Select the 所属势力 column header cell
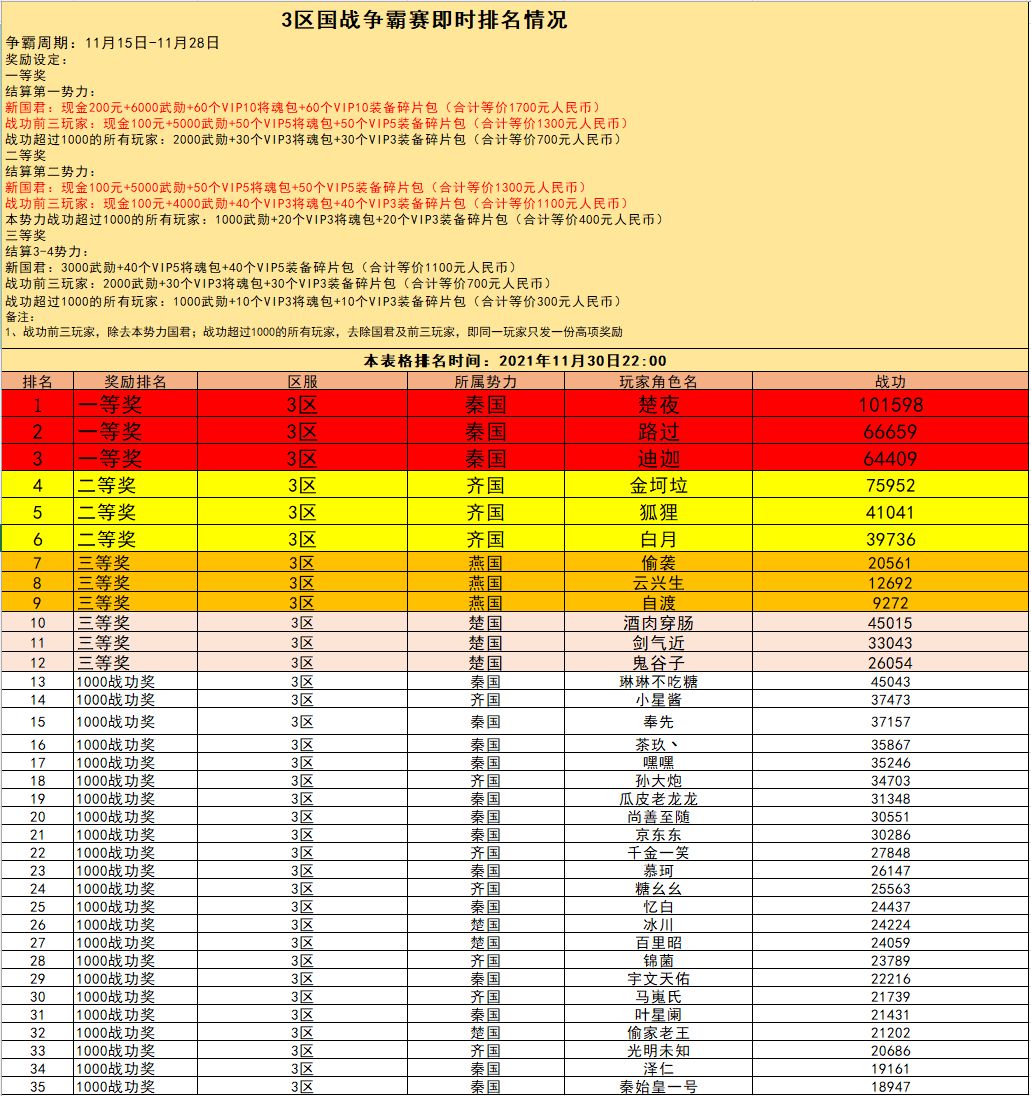The width and height of the screenshot is (1031, 1096). tap(486, 382)
